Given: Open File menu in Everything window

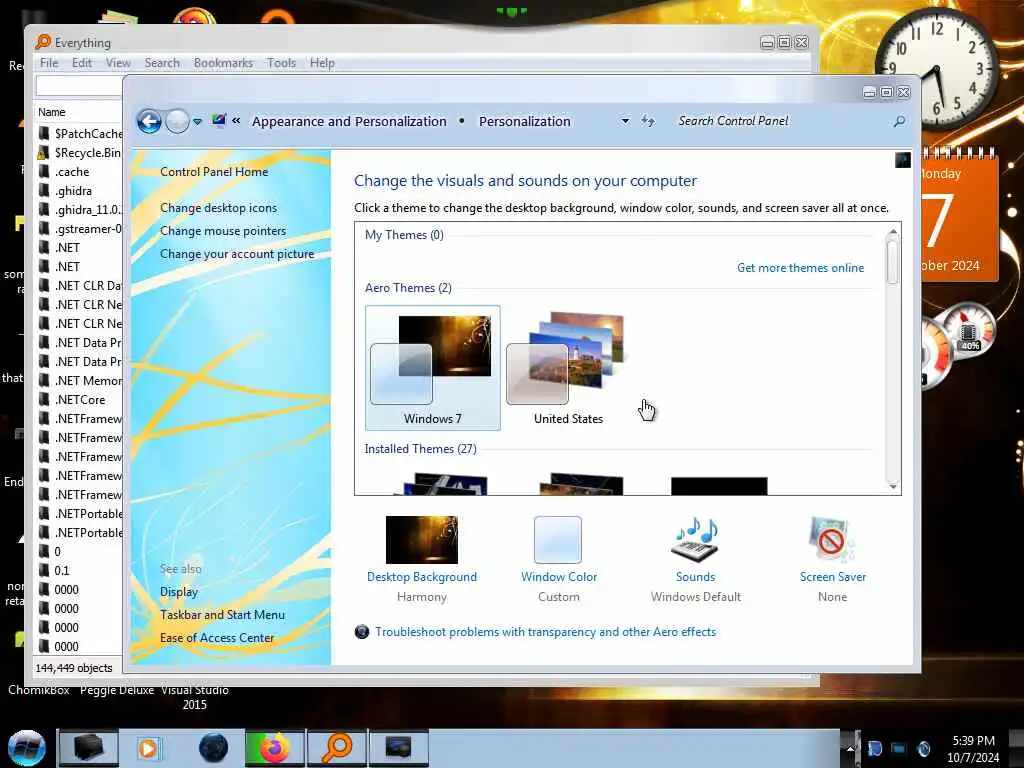Looking at the screenshot, I should click(49, 63).
